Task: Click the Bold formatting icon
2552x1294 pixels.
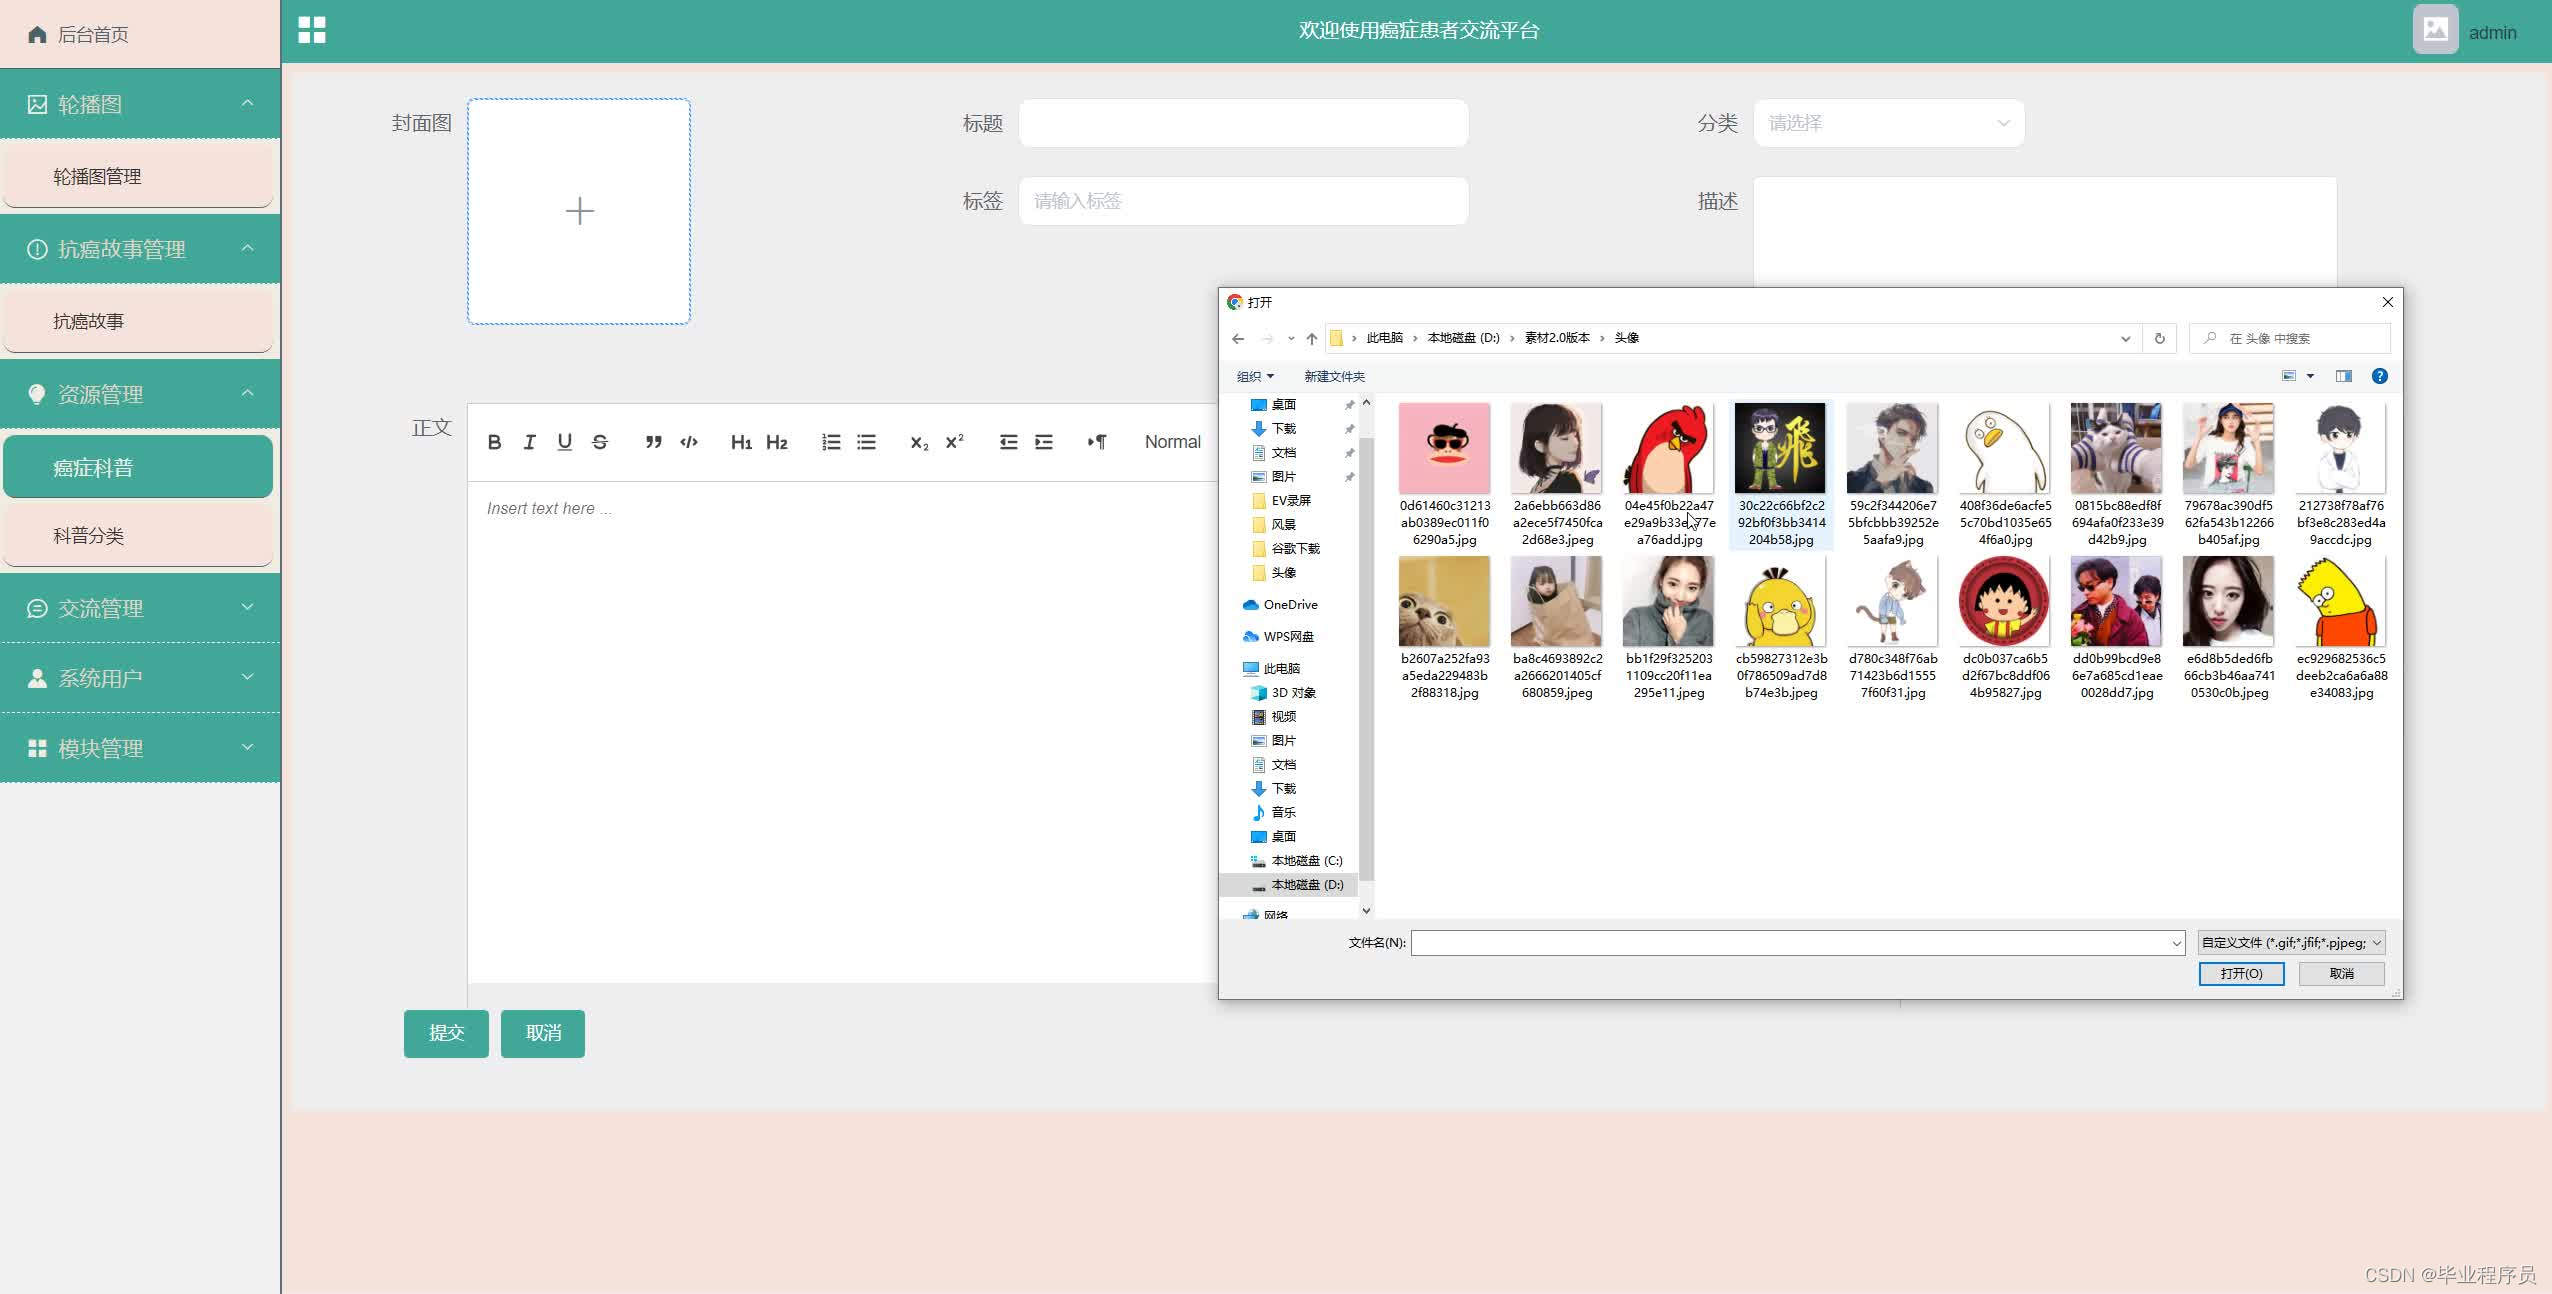Action: pos(495,441)
